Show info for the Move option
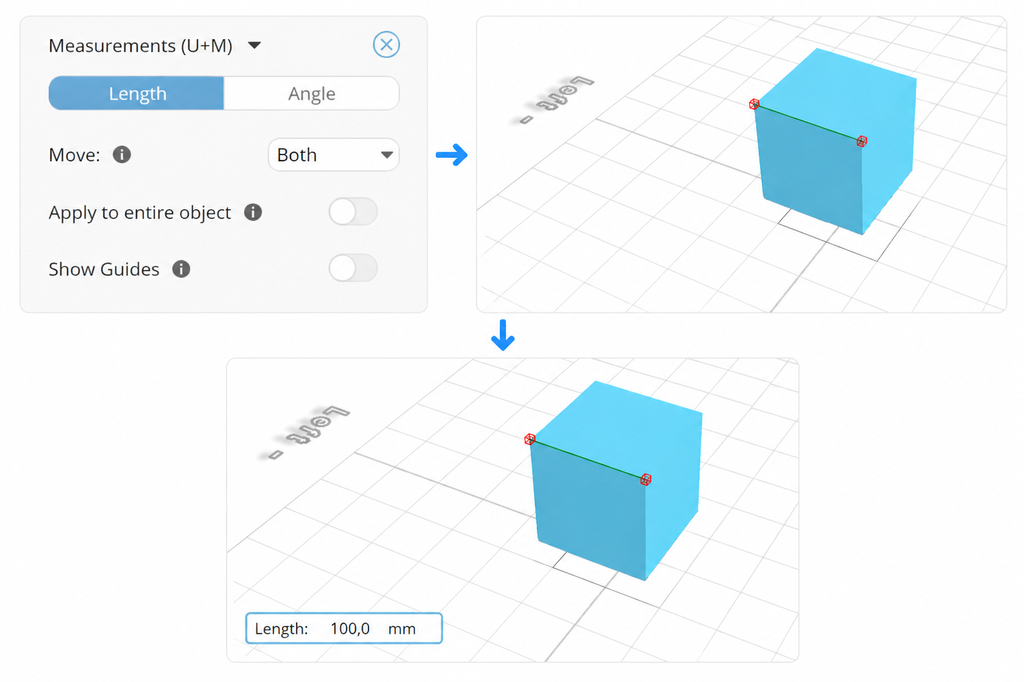 pos(121,154)
